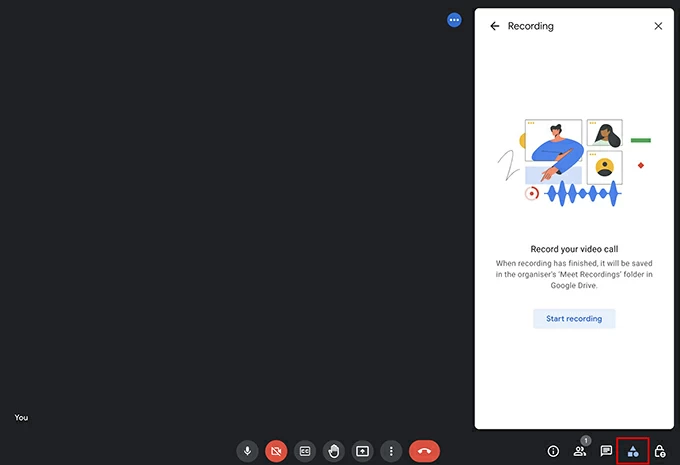Raise your hand
Viewport: 680px width, 465px height.
point(334,451)
